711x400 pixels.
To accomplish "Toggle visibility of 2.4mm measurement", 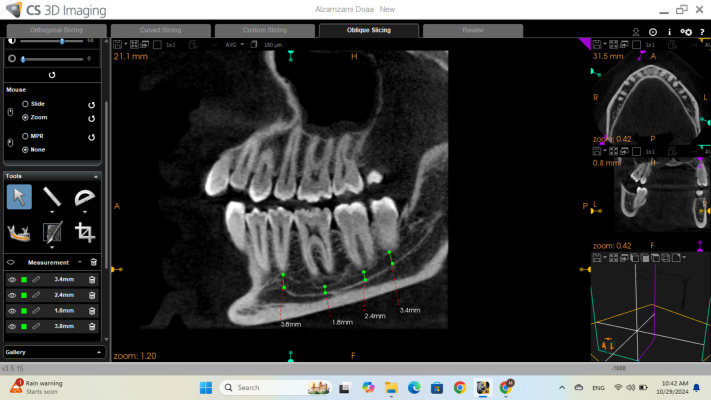I will pos(12,295).
